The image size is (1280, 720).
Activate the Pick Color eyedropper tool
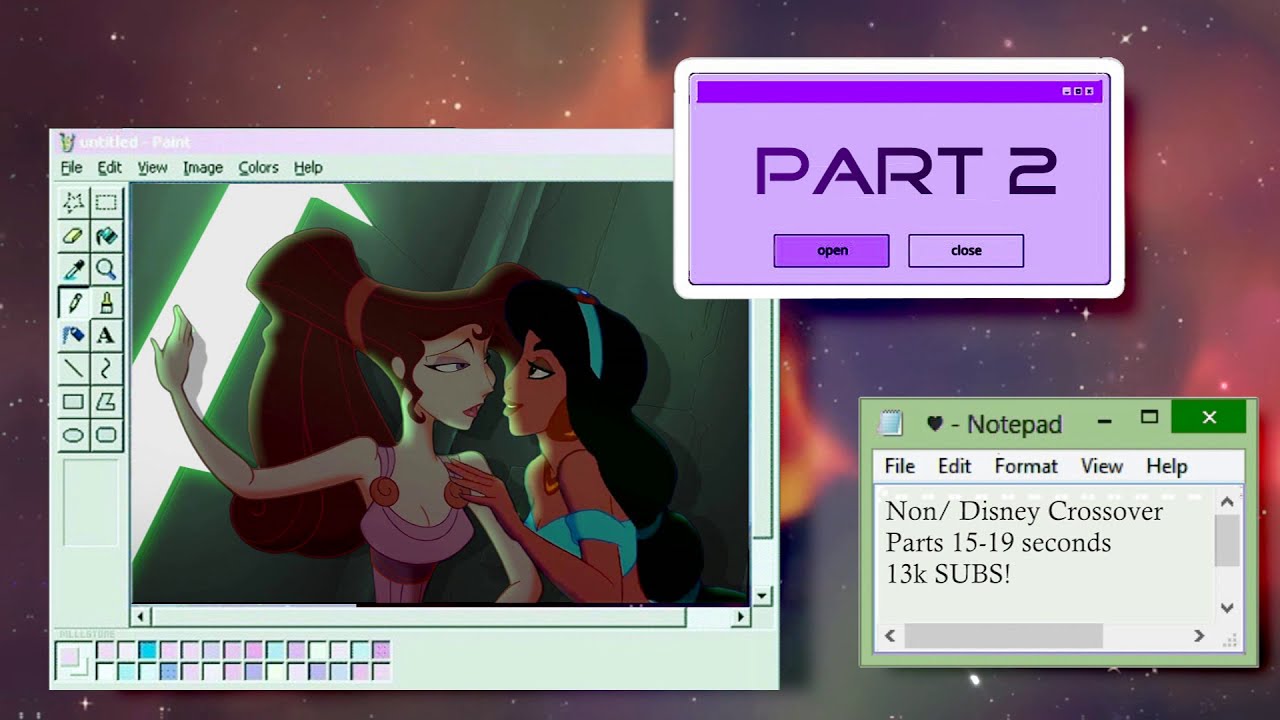tap(73, 269)
